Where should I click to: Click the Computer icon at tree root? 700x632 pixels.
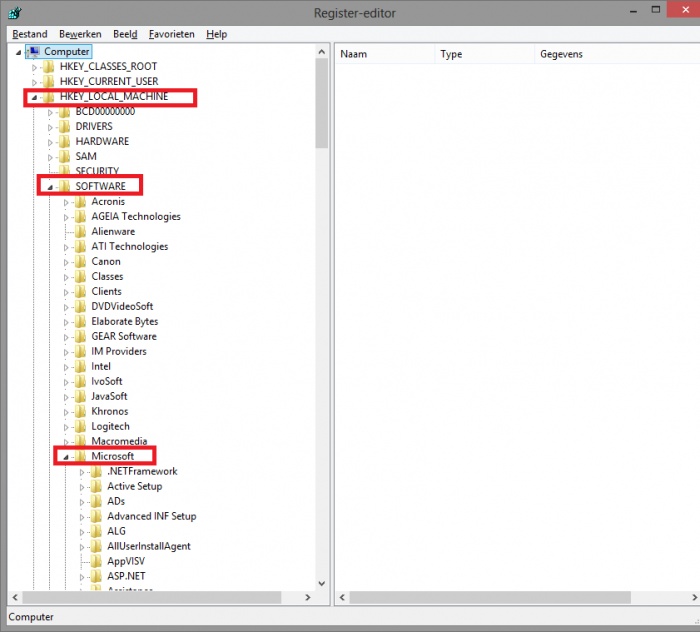pos(34,52)
